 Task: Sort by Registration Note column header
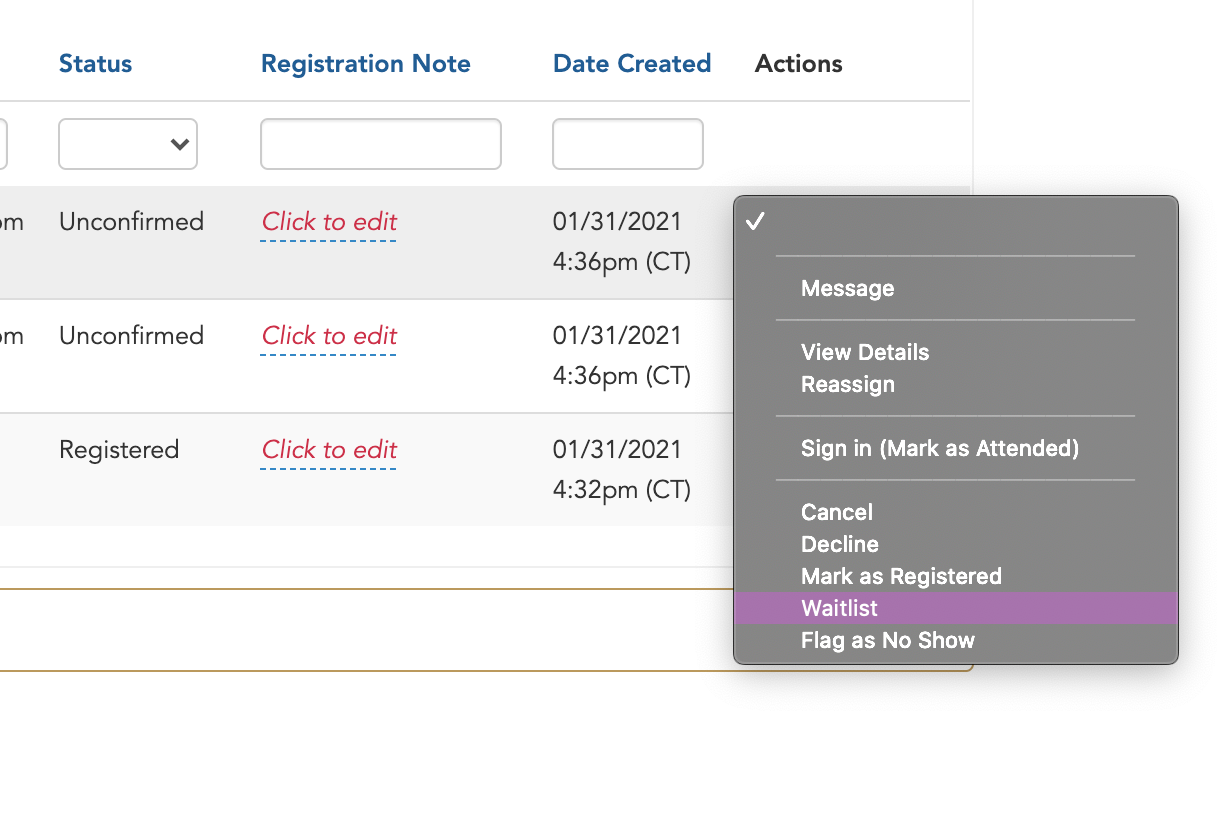coord(365,64)
